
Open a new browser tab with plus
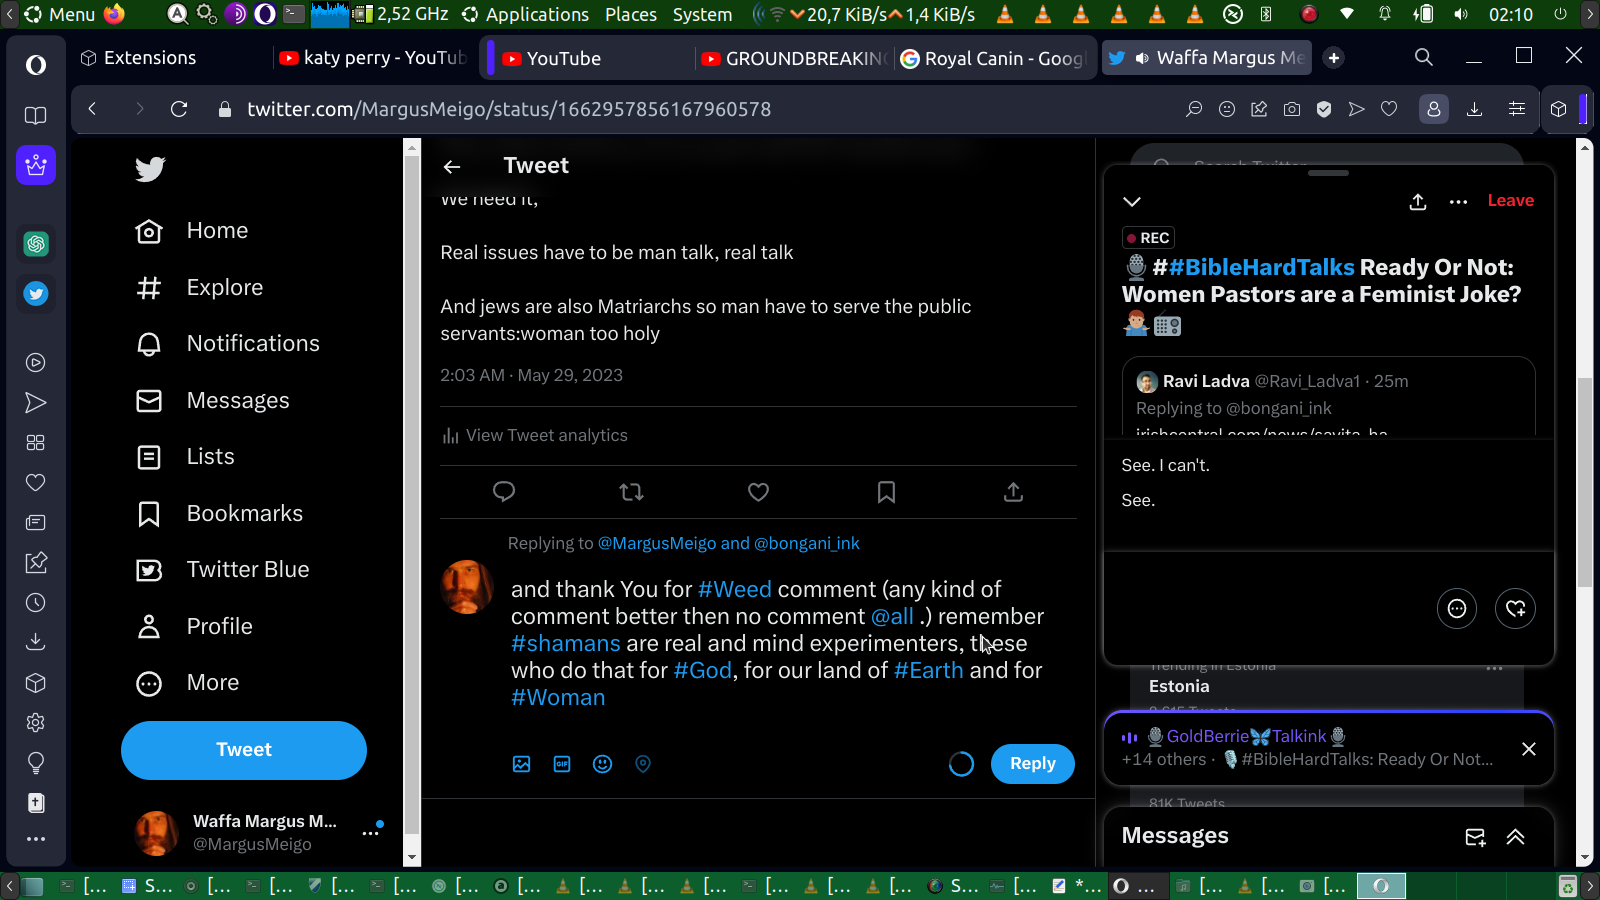click(1333, 58)
